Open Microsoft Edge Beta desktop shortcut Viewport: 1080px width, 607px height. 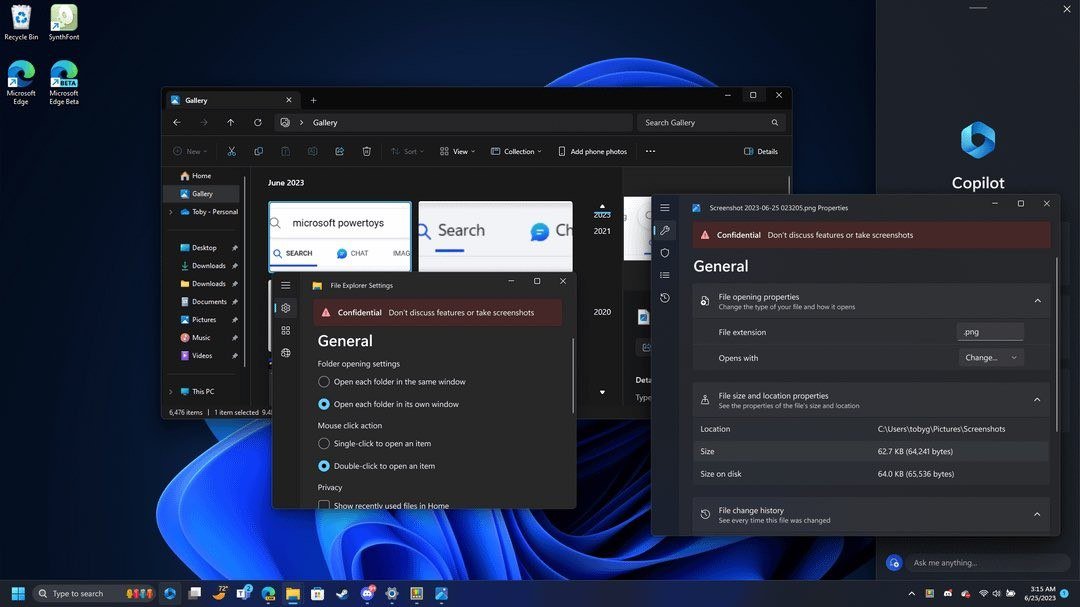pos(64,83)
